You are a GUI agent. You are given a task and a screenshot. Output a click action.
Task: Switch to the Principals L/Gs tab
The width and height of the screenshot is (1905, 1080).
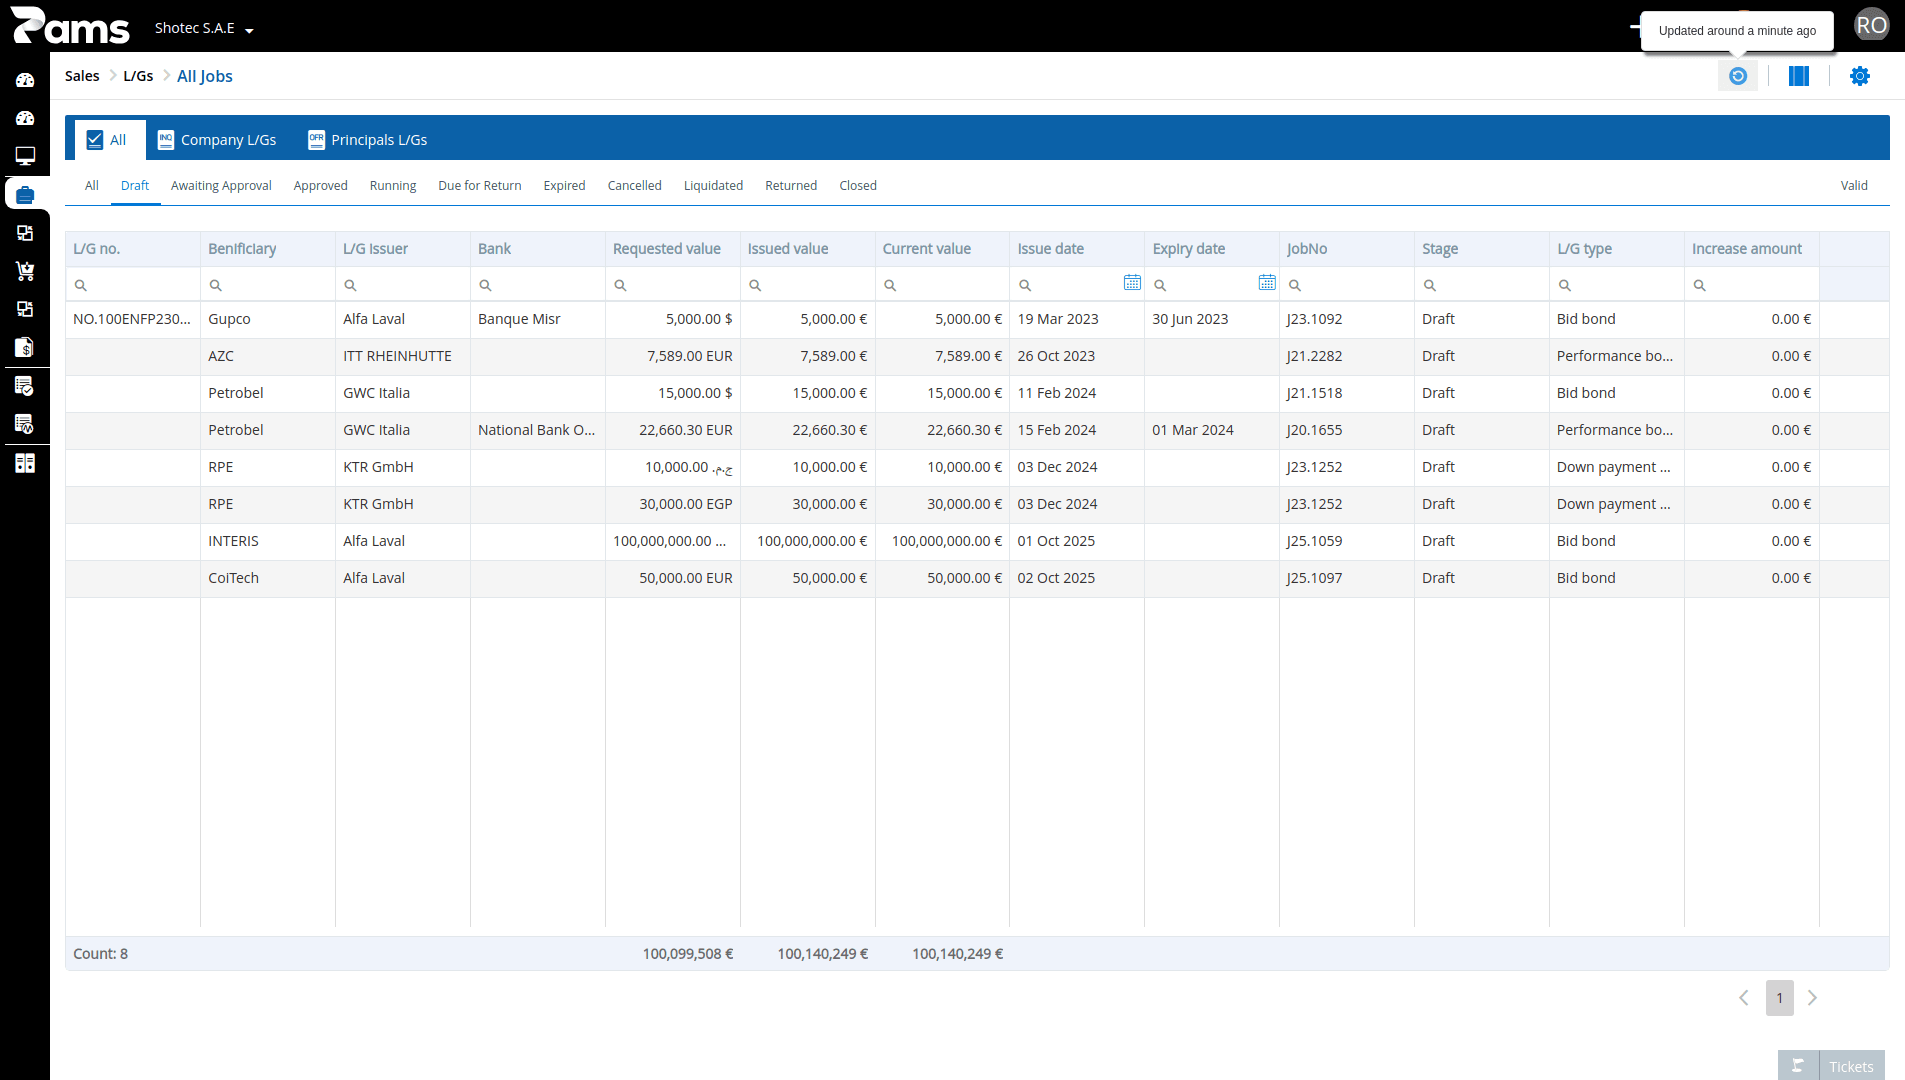(x=368, y=140)
